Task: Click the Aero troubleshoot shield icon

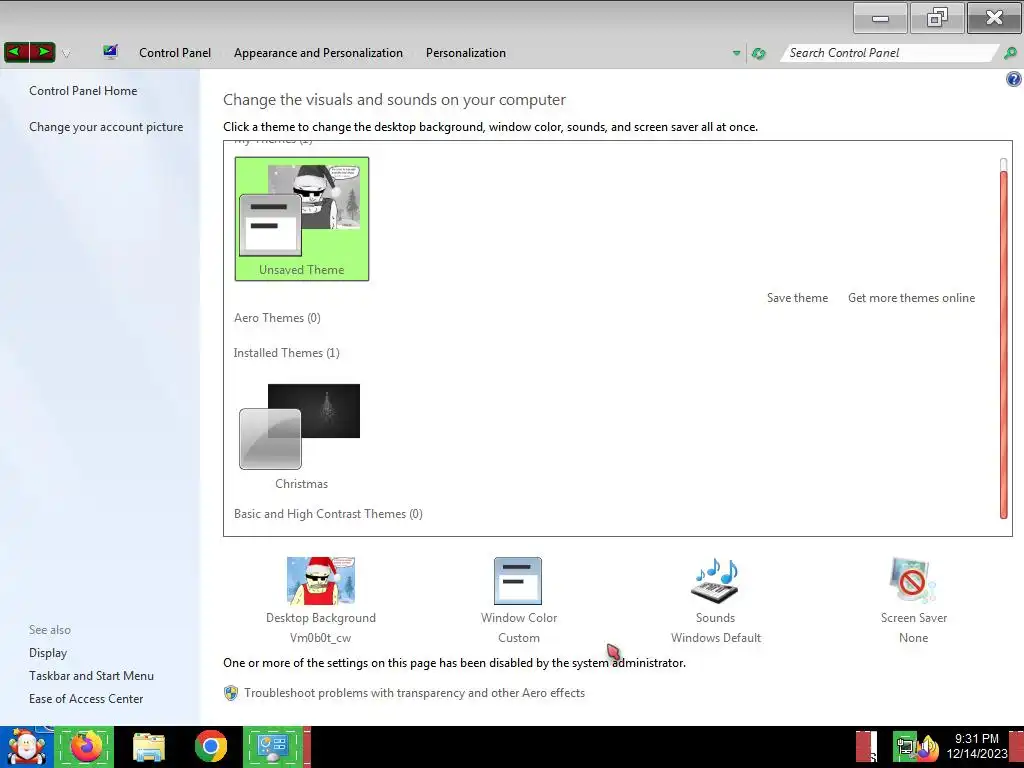Action: coord(231,693)
